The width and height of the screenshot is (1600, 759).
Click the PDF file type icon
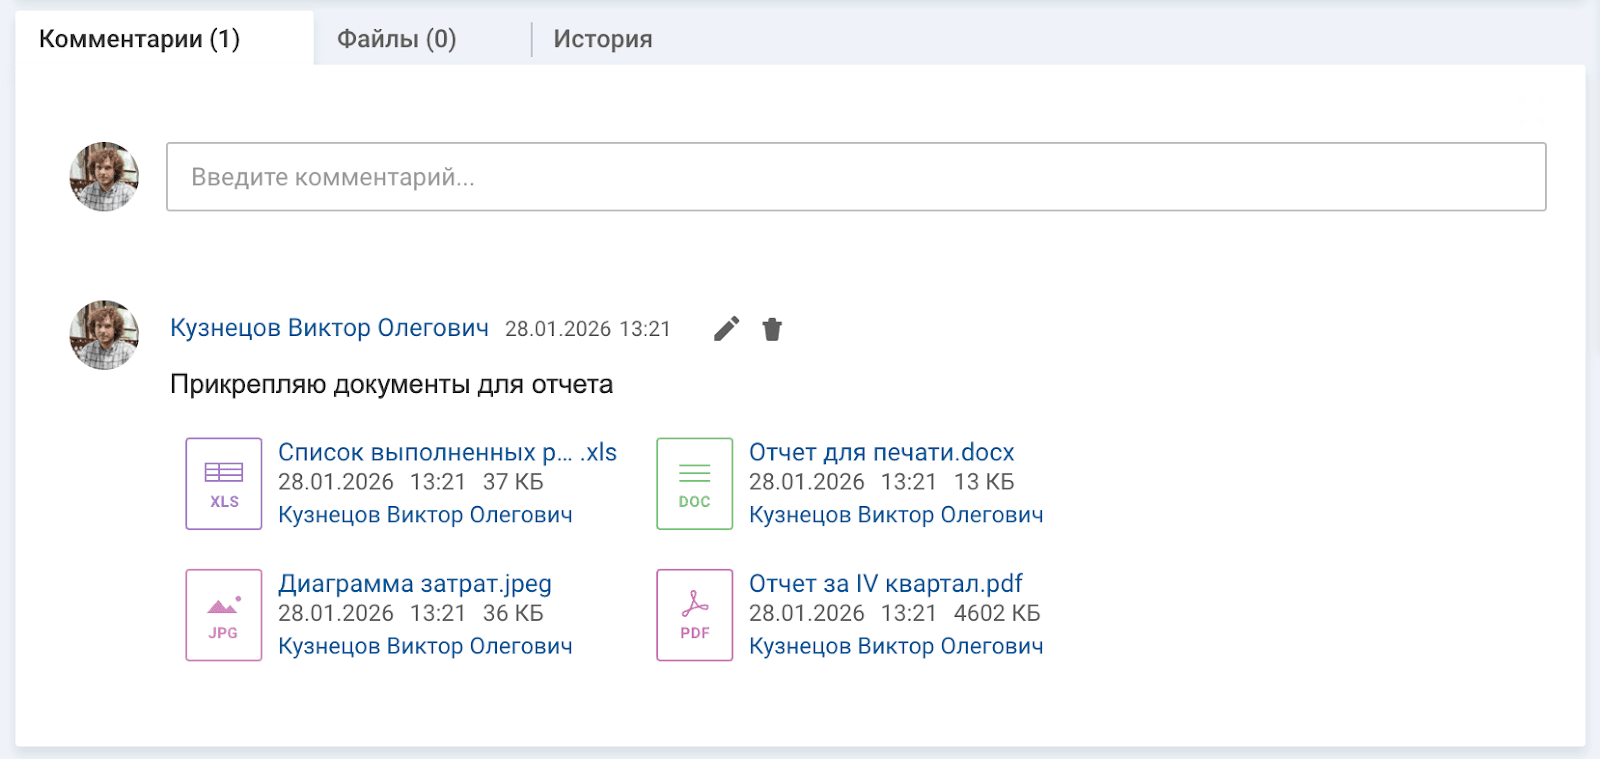(x=695, y=615)
